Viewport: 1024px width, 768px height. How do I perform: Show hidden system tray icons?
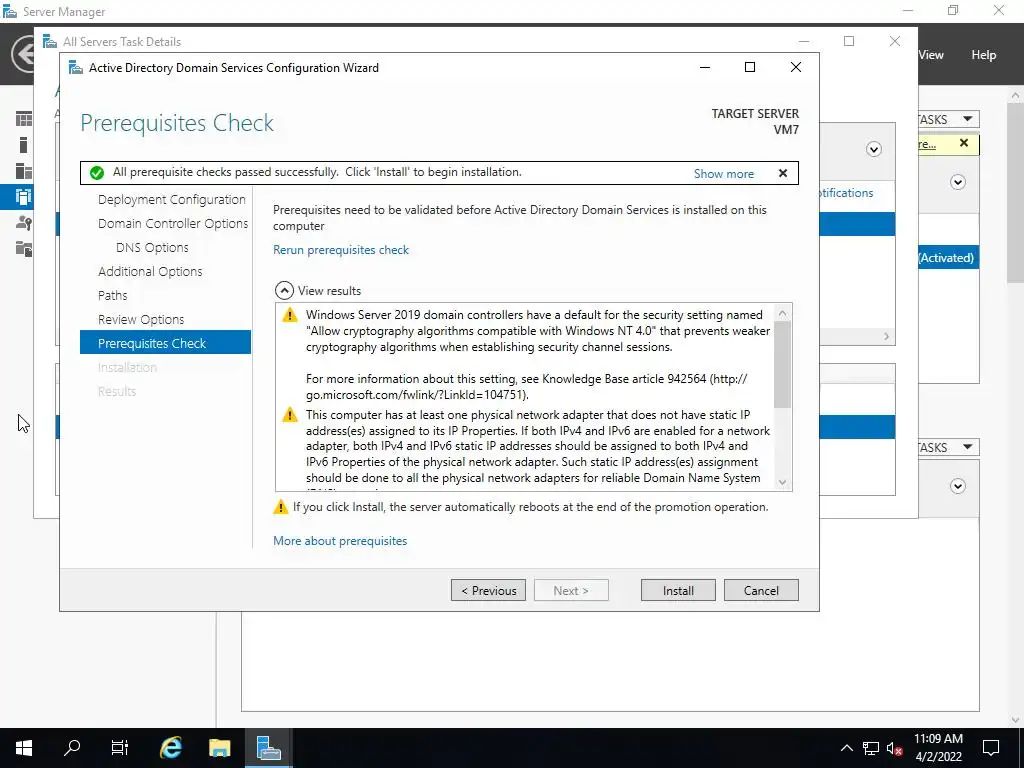click(x=846, y=748)
